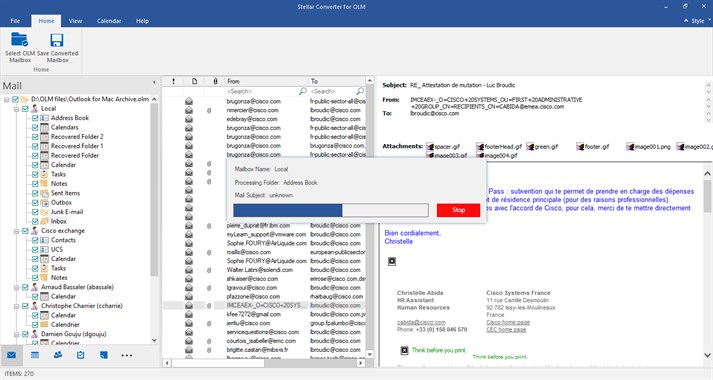Open the Calendar view icon in bottom bar

(35, 355)
